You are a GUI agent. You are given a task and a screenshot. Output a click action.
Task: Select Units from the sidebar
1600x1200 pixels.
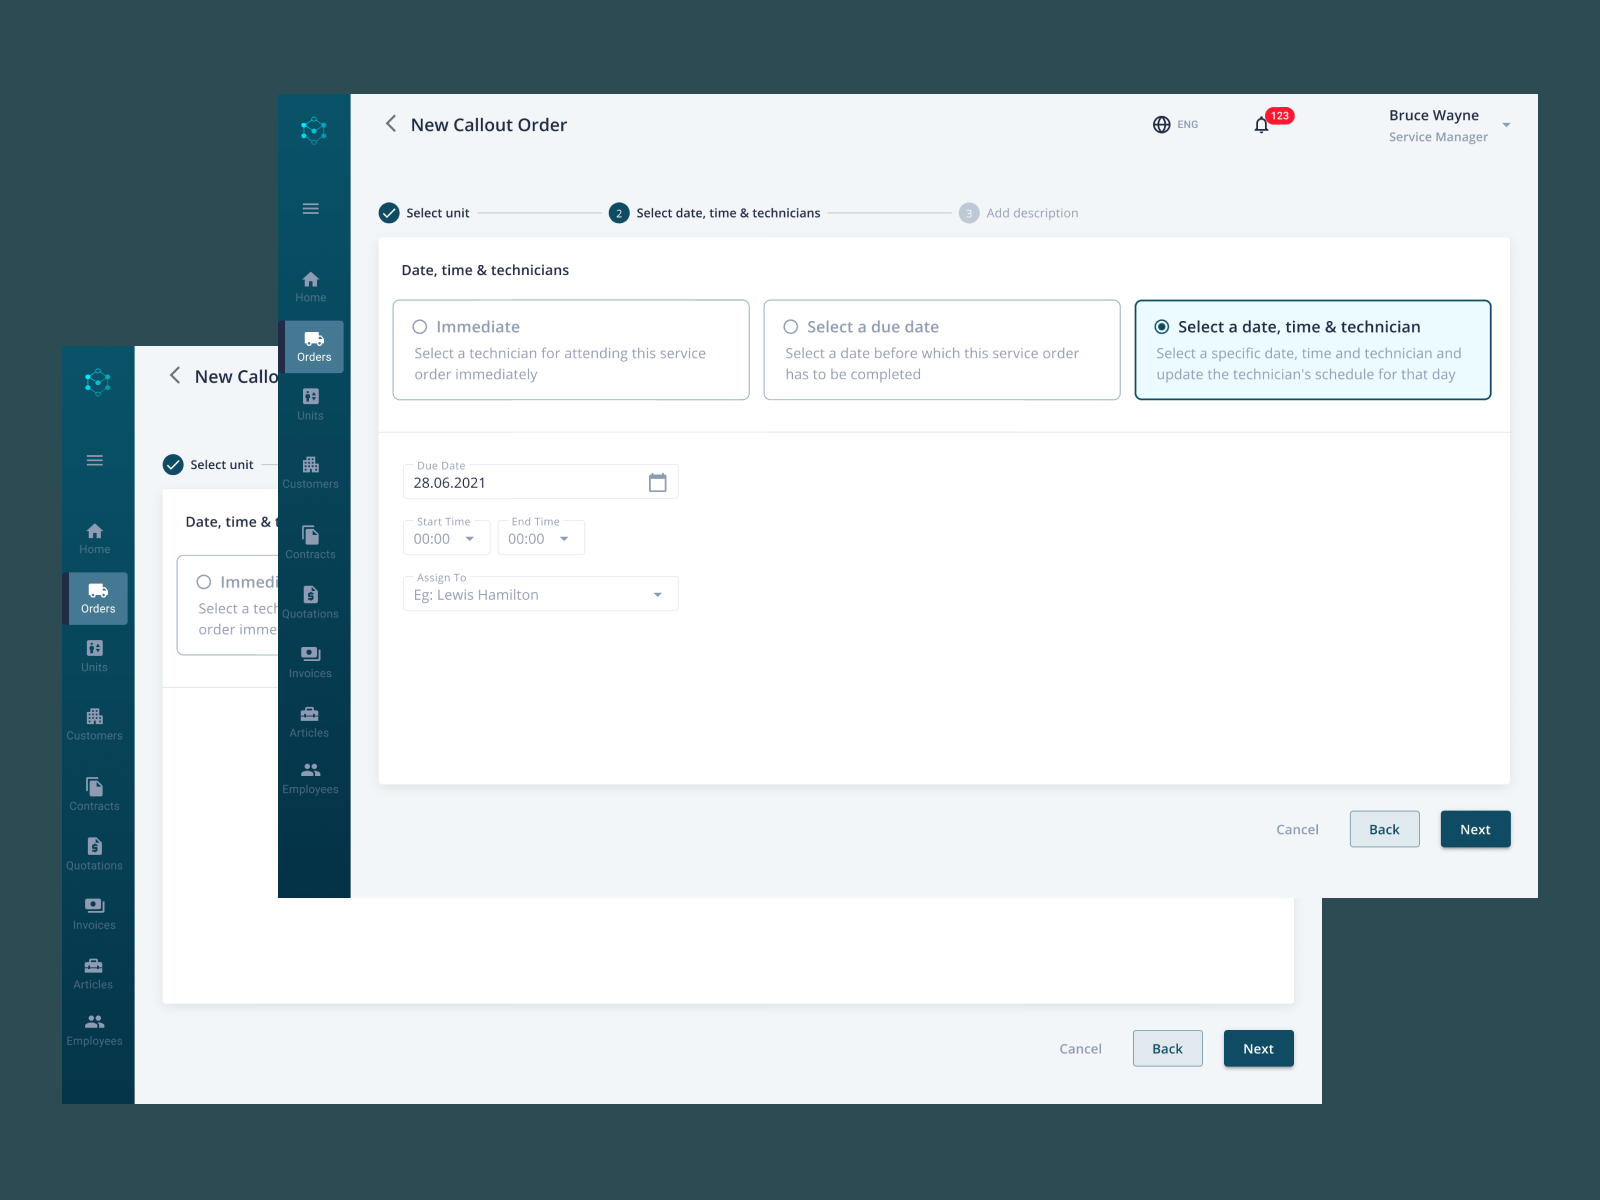310,404
